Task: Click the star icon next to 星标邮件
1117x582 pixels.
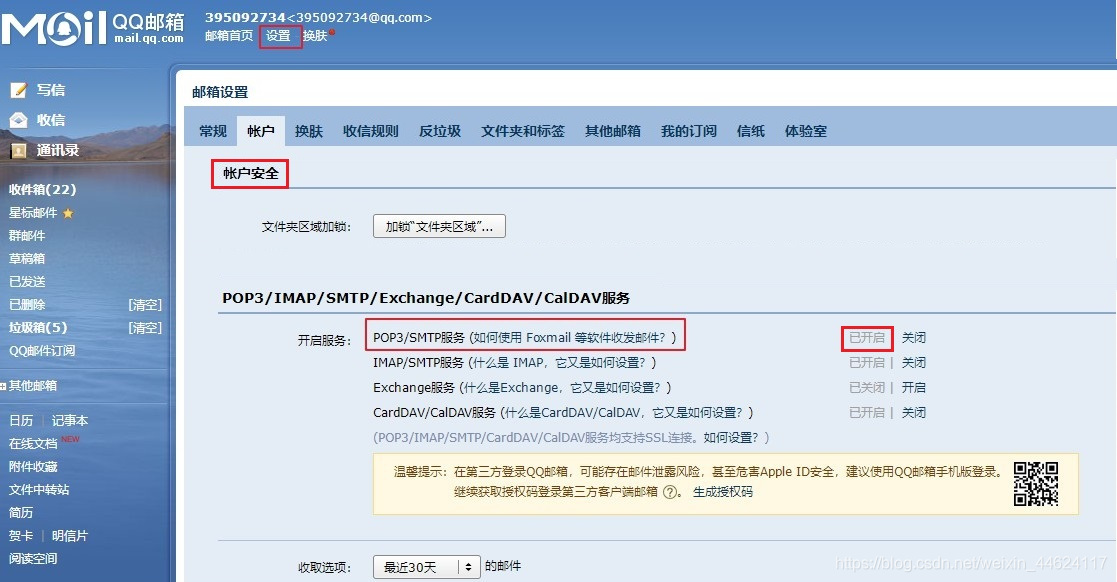Action: pos(68,213)
